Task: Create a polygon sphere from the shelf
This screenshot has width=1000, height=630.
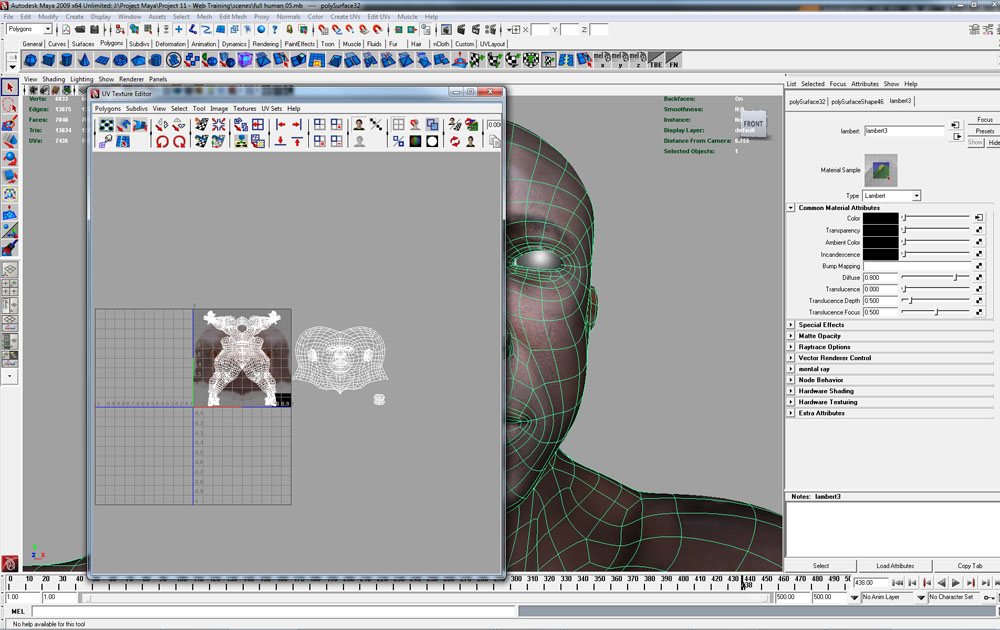Action: pyautogui.click(x=30, y=61)
